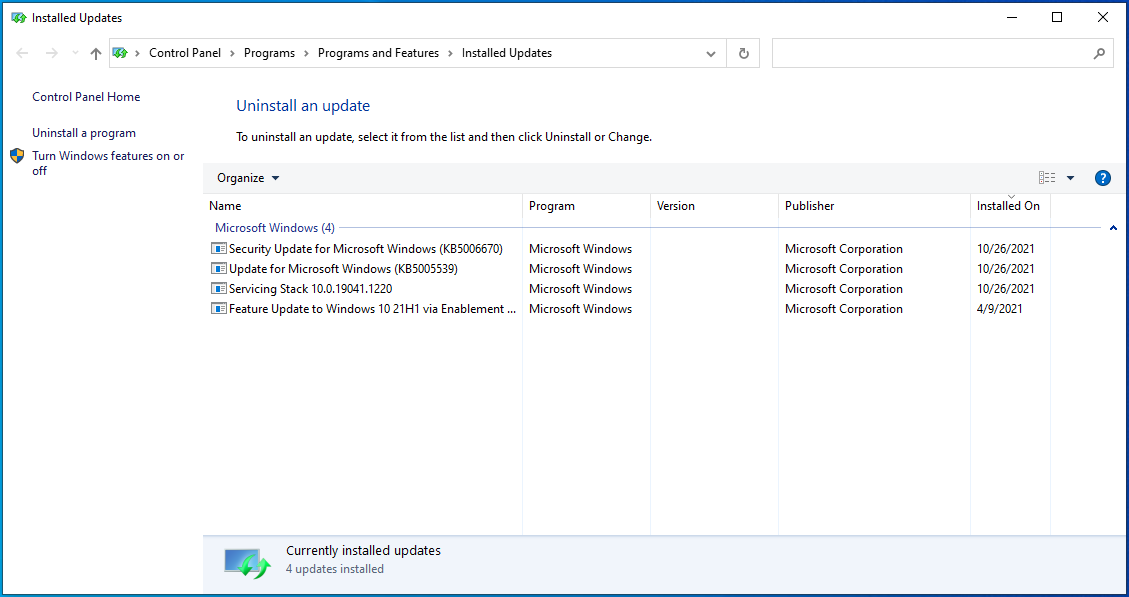Click the shield icon beside Turn Windows features
Screen dimensions: 1129x597
coord(16,155)
